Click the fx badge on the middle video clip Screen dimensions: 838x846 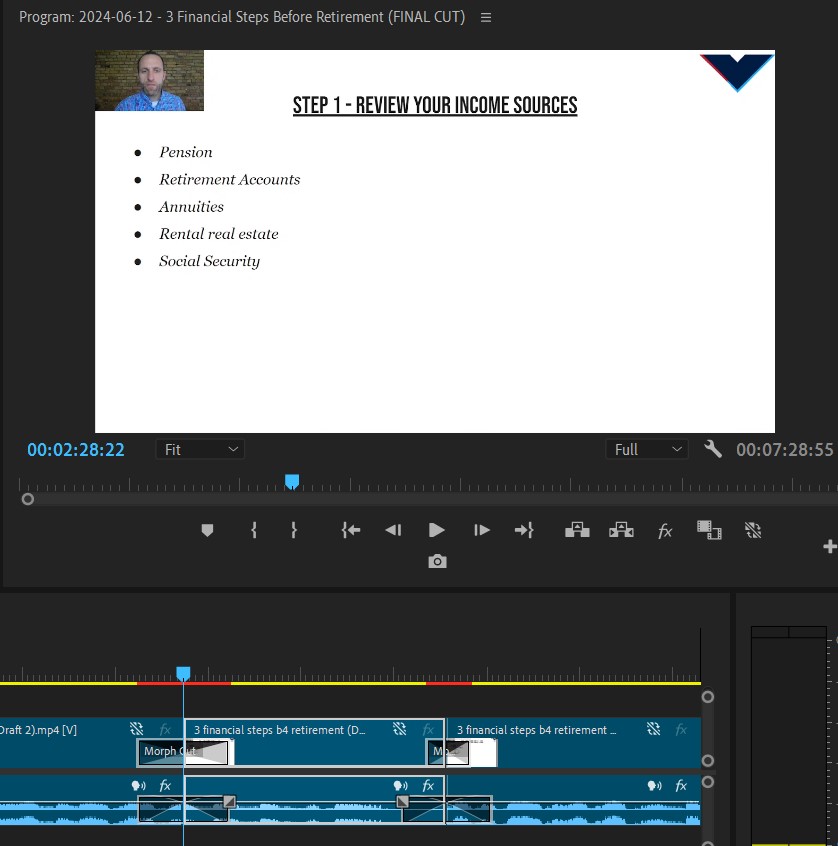[428, 730]
